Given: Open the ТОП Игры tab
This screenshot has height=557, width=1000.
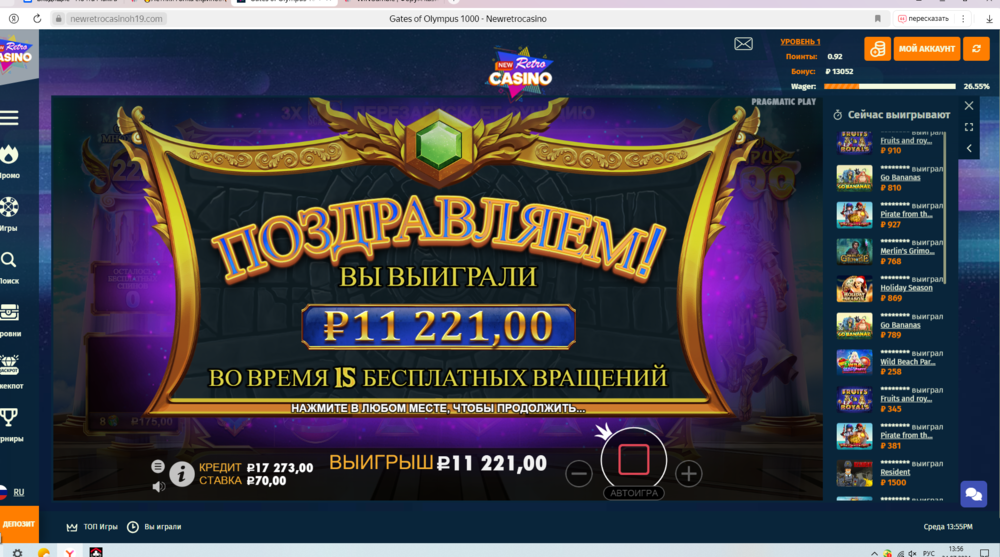Looking at the screenshot, I should [92, 527].
